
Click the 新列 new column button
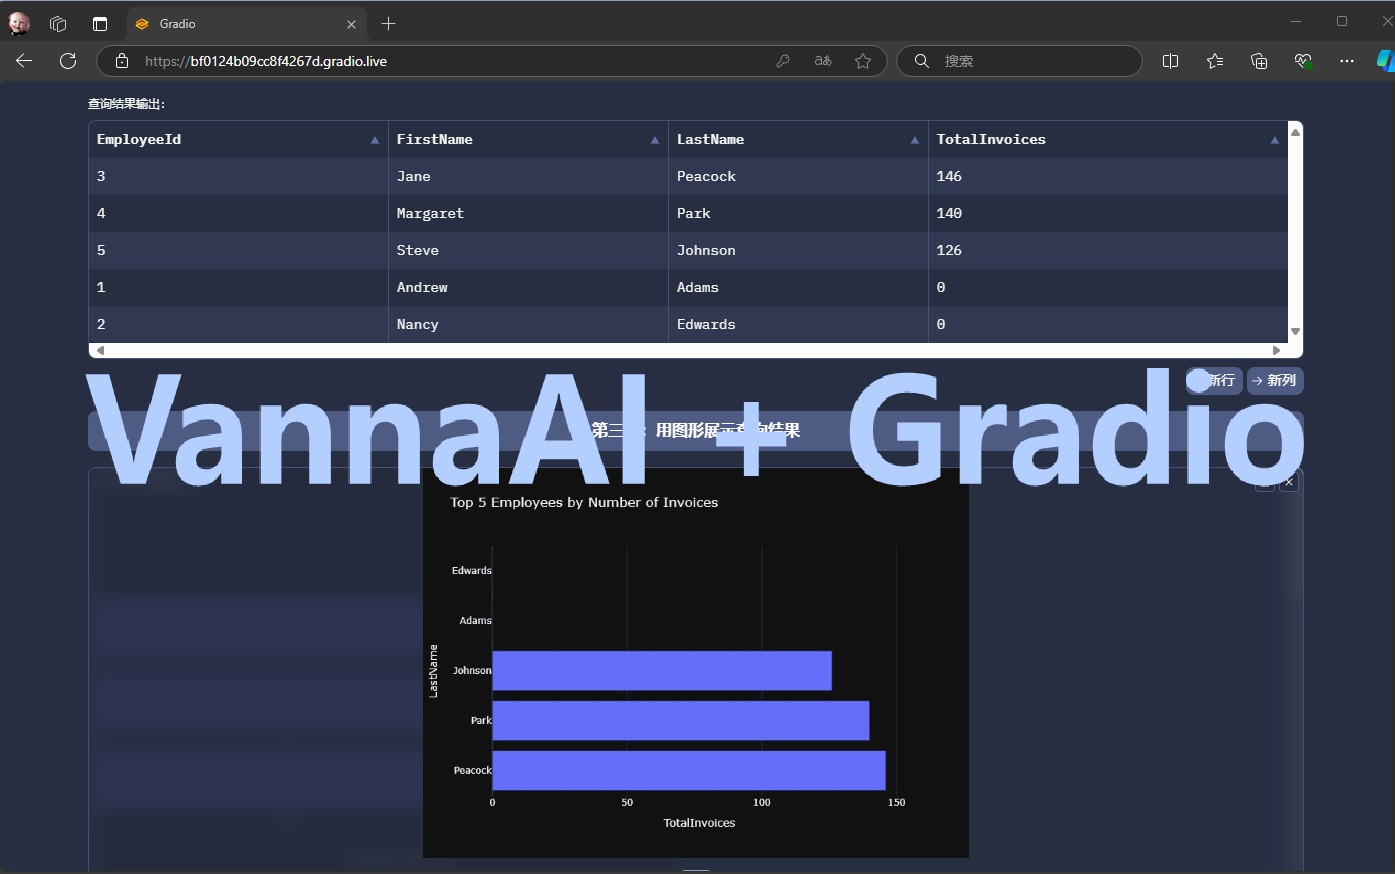(1274, 381)
